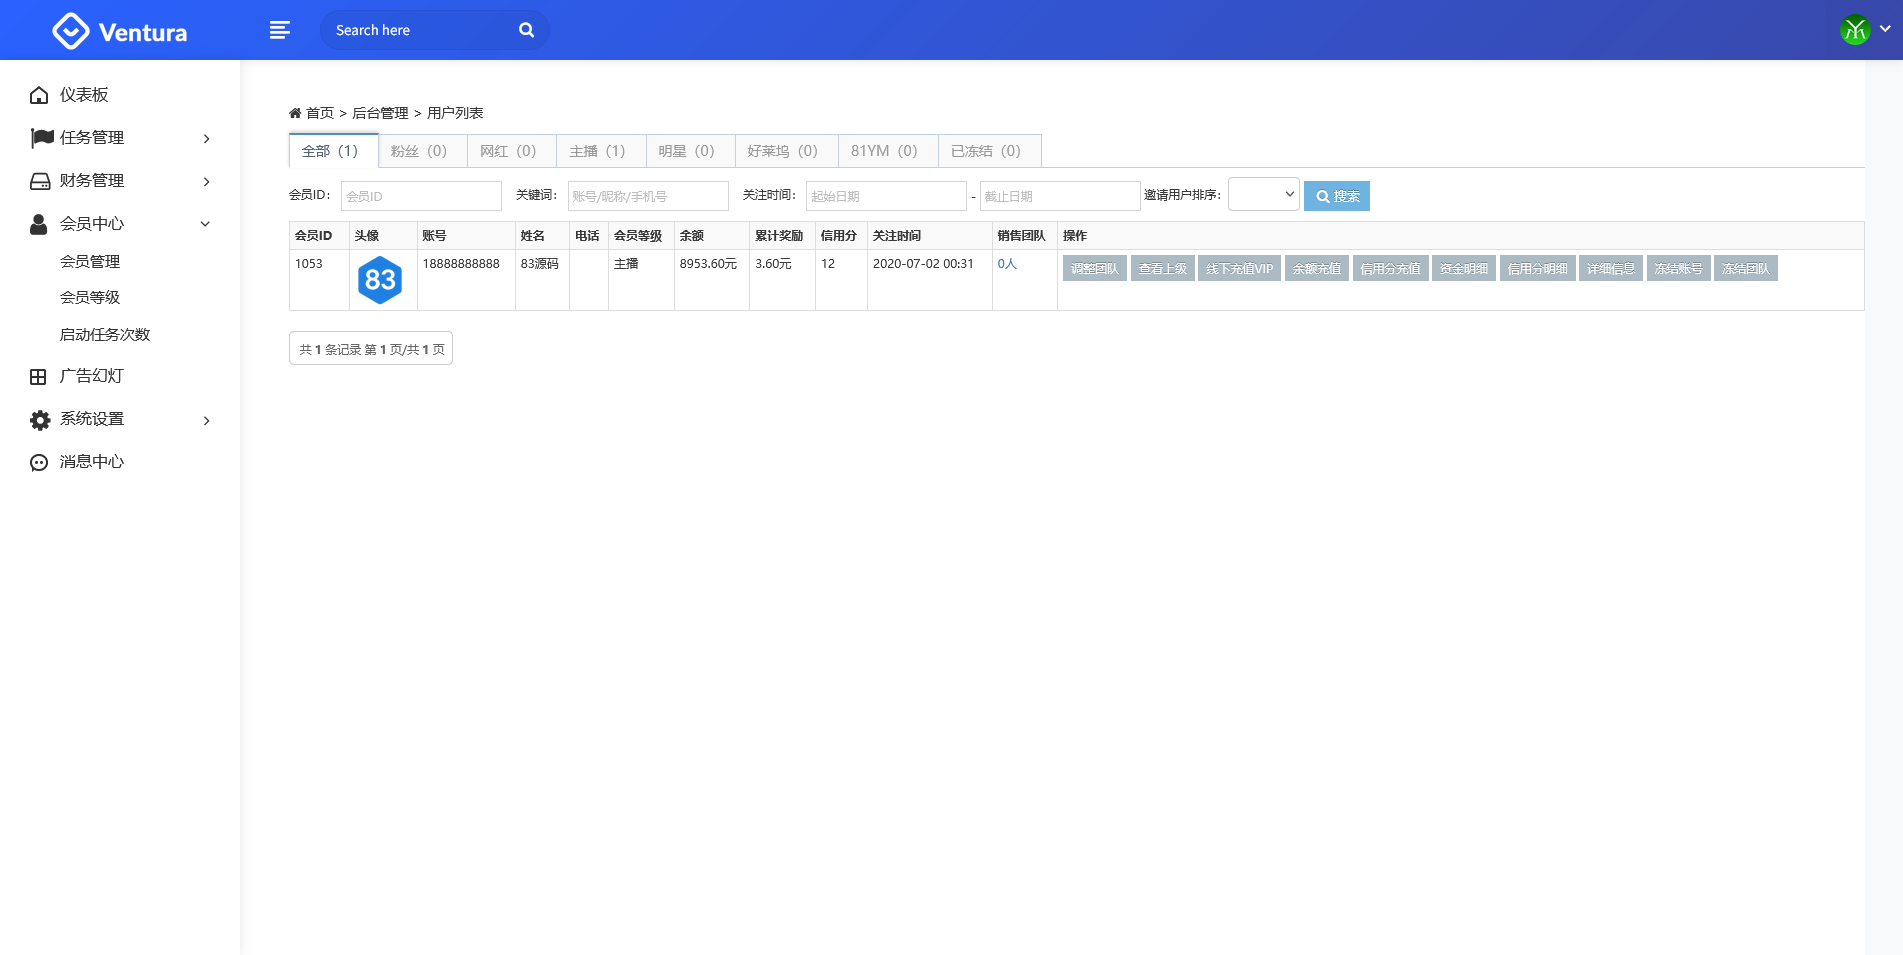Toggle the sidebar hamburger menu icon
Viewport: 1903px width, 955px height.
[x=280, y=30]
